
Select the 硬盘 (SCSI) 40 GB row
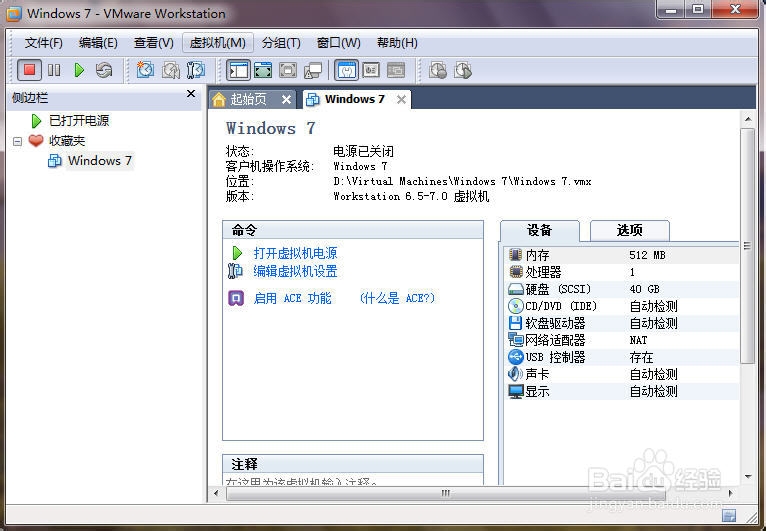click(x=621, y=289)
